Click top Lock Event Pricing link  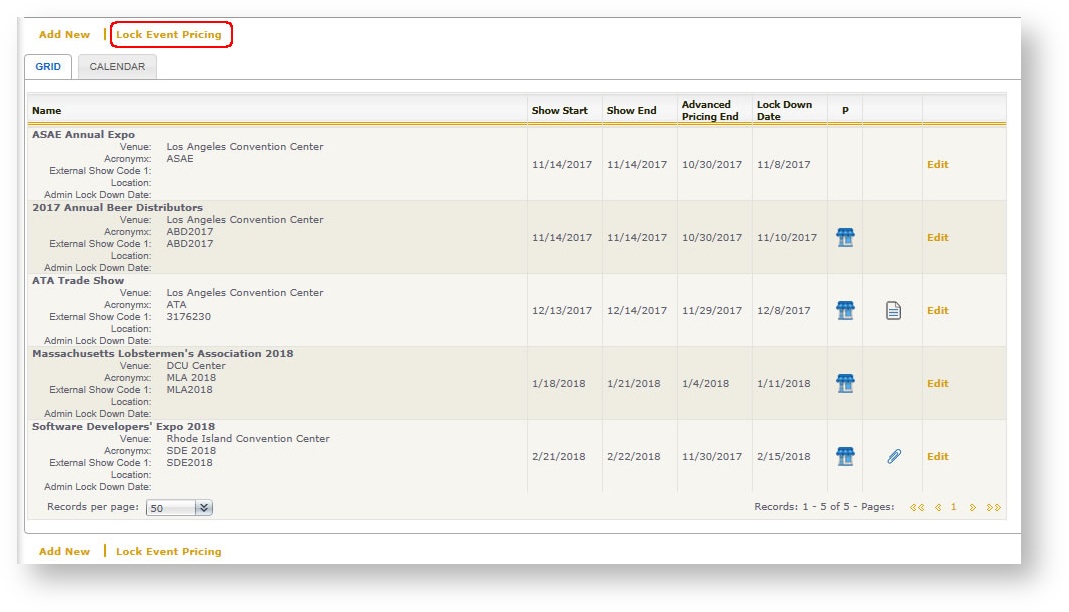point(169,35)
